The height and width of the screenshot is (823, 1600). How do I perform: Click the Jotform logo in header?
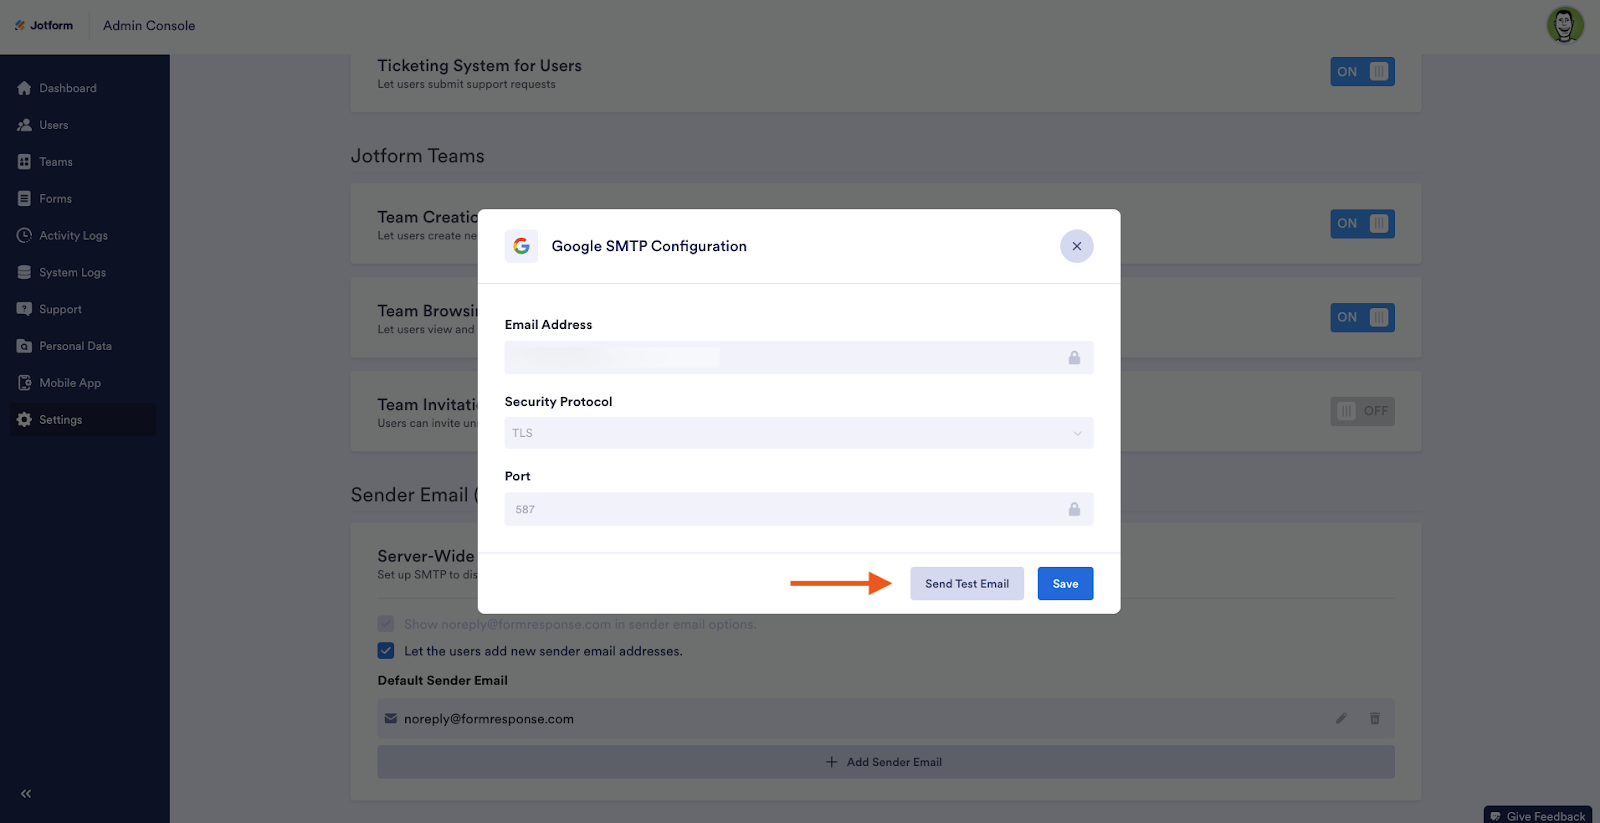tap(44, 26)
